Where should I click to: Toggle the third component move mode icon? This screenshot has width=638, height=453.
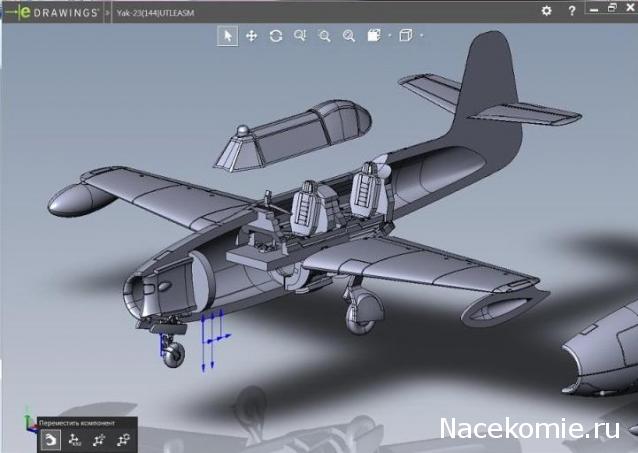tap(99, 438)
